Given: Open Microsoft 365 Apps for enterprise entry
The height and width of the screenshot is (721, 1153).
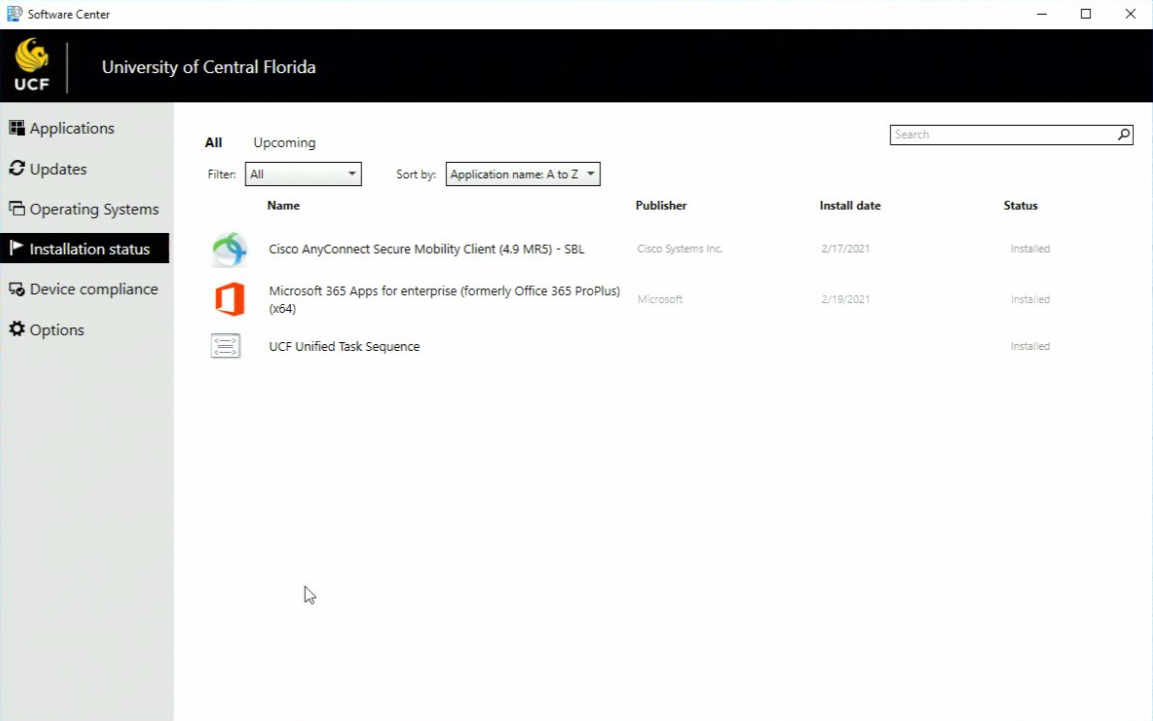Looking at the screenshot, I should point(444,299).
